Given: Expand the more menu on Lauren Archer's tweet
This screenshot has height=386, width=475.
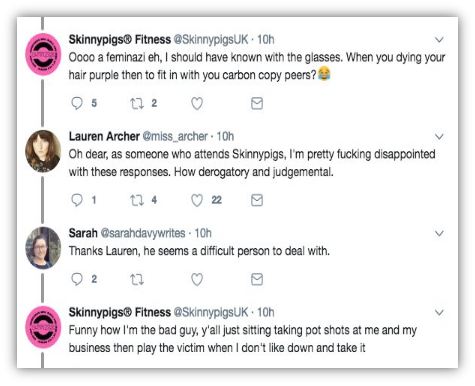Looking at the screenshot, I should click(x=440, y=137).
